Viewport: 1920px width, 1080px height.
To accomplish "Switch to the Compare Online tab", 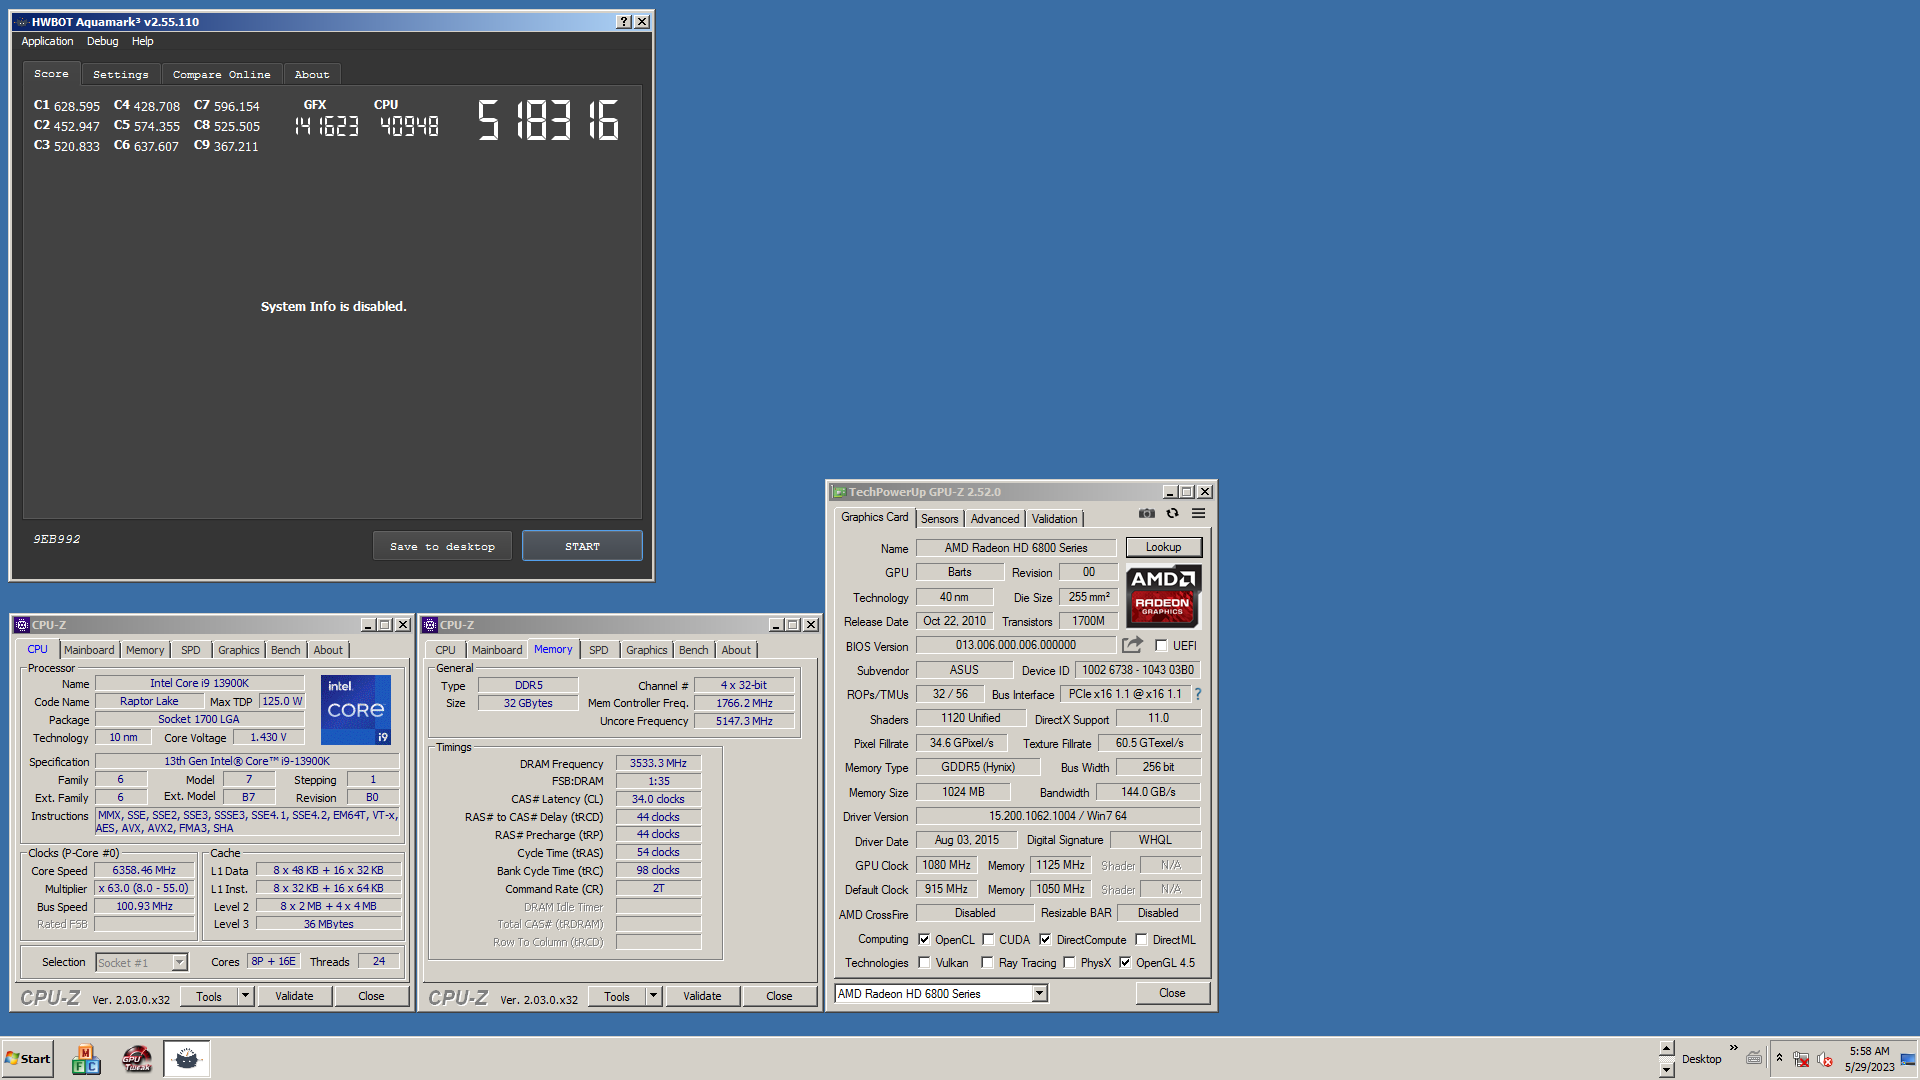I will pos(221,75).
